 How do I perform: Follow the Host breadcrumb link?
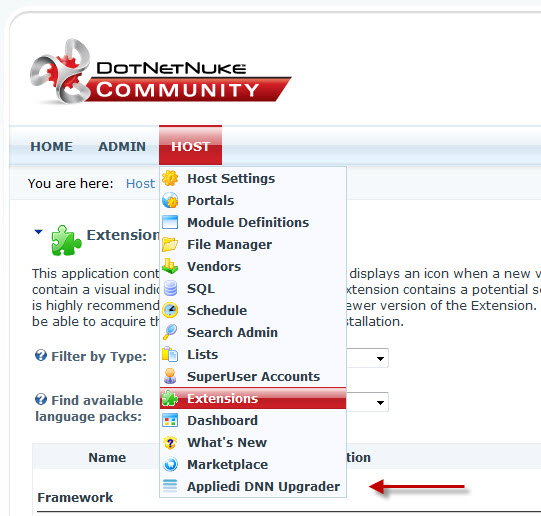[x=140, y=183]
